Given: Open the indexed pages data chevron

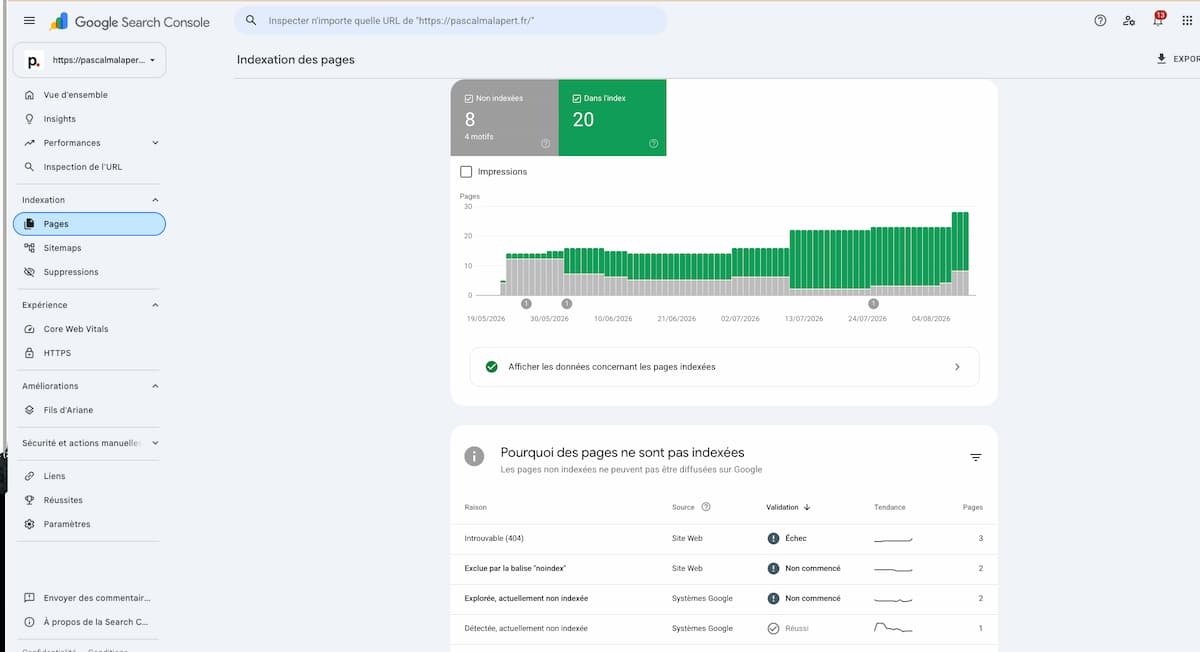Looking at the screenshot, I should point(957,367).
